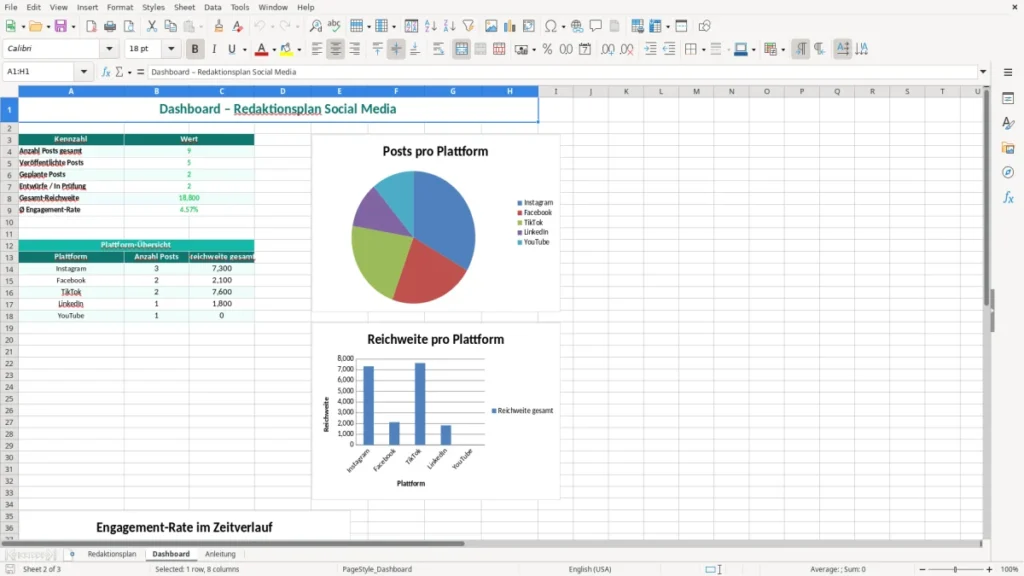This screenshot has height=576, width=1024.
Task: Open the Gallery icon in sidebar
Action: (x=1008, y=148)
